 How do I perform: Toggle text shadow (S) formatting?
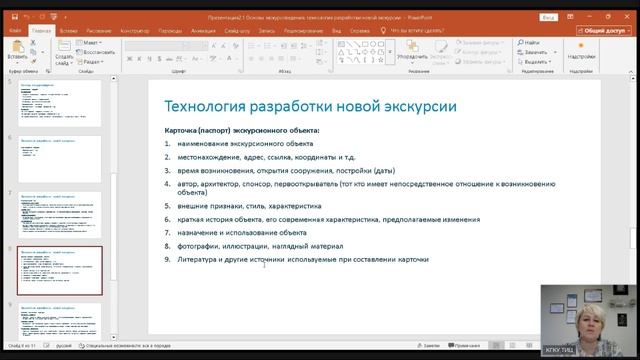pyautogui.click(x=160, y=59)
